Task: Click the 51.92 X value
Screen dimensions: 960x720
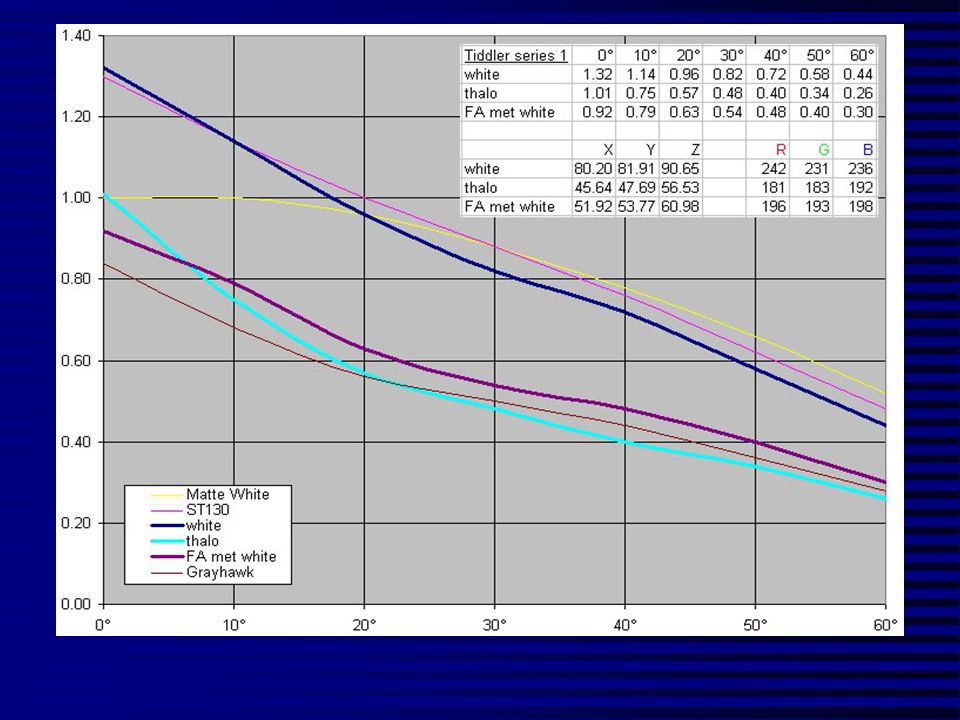Action: (593, 206)
